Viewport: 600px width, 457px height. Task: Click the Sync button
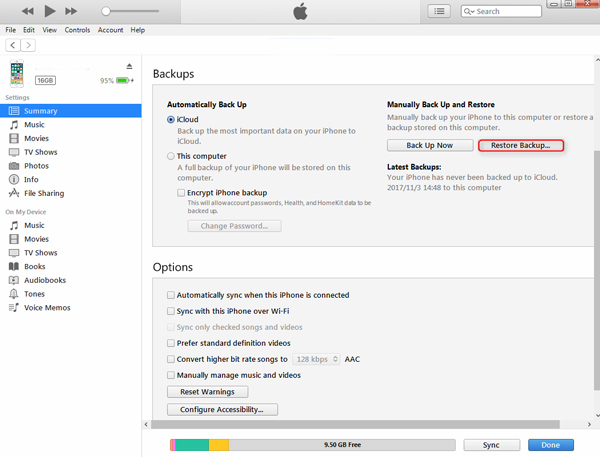(x=492, y=445)
